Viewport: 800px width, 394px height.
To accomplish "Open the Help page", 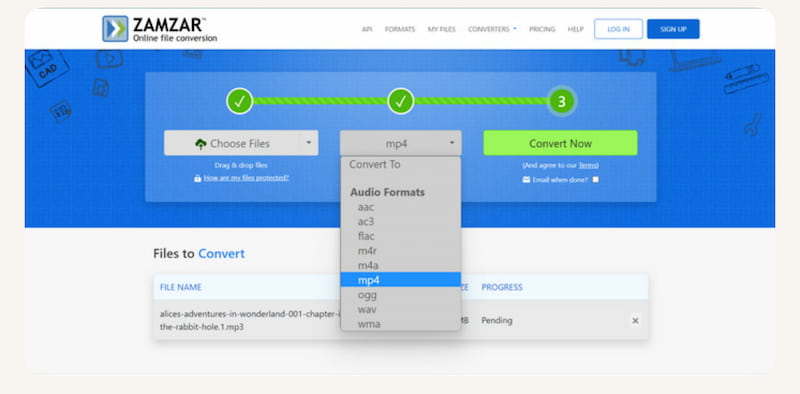I will (576, 29).
